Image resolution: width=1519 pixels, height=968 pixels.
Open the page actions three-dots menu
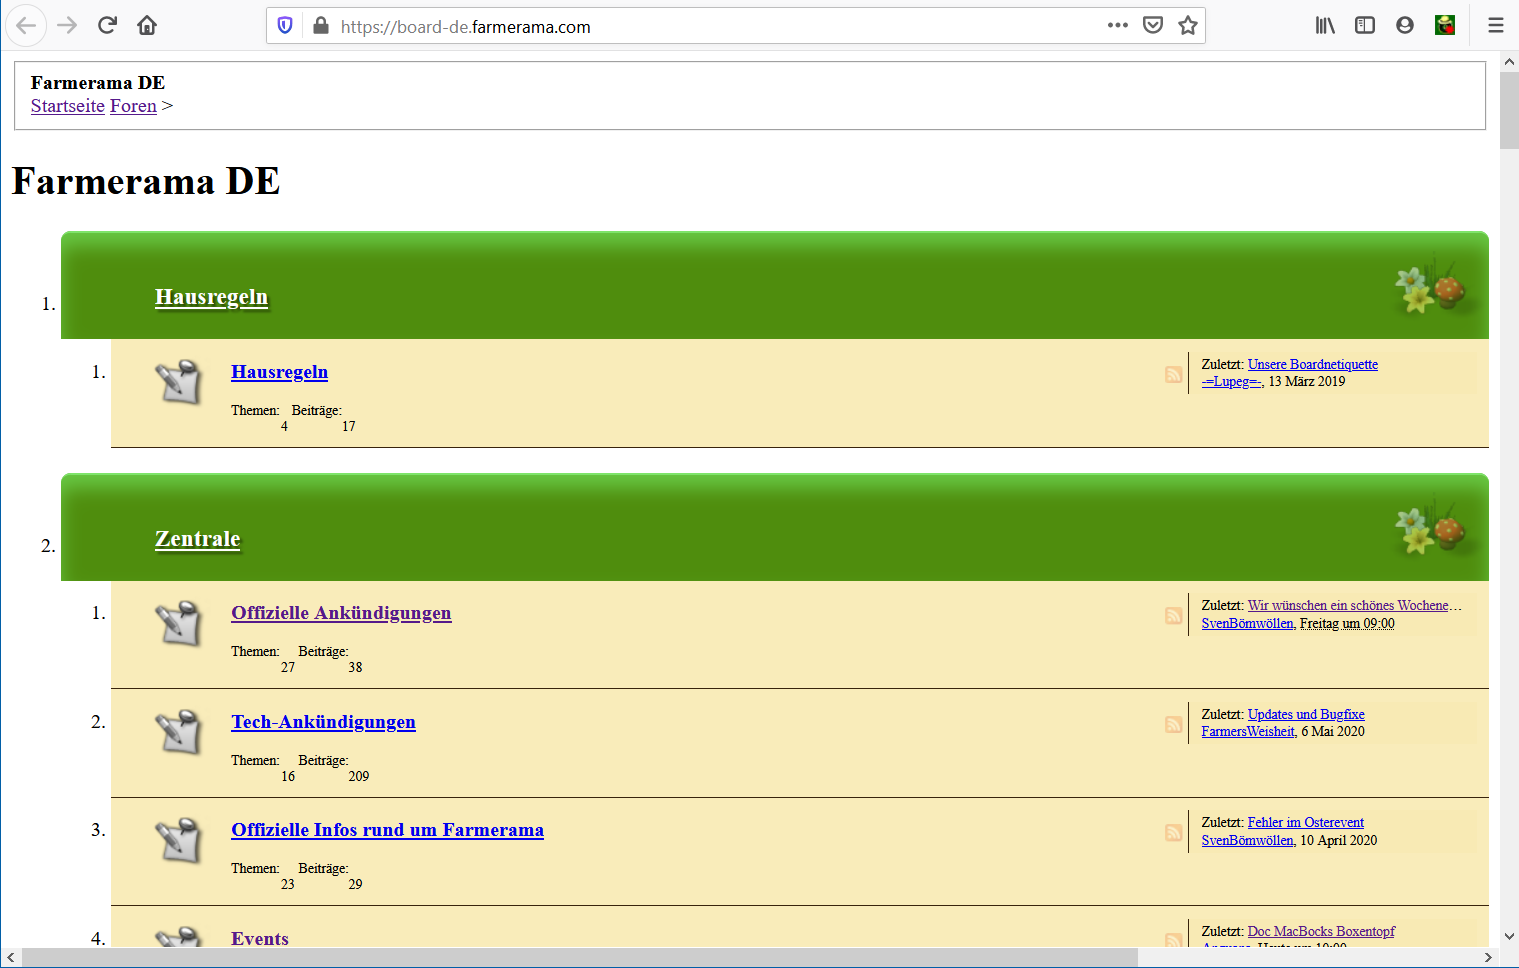(x=1118, y=25)
